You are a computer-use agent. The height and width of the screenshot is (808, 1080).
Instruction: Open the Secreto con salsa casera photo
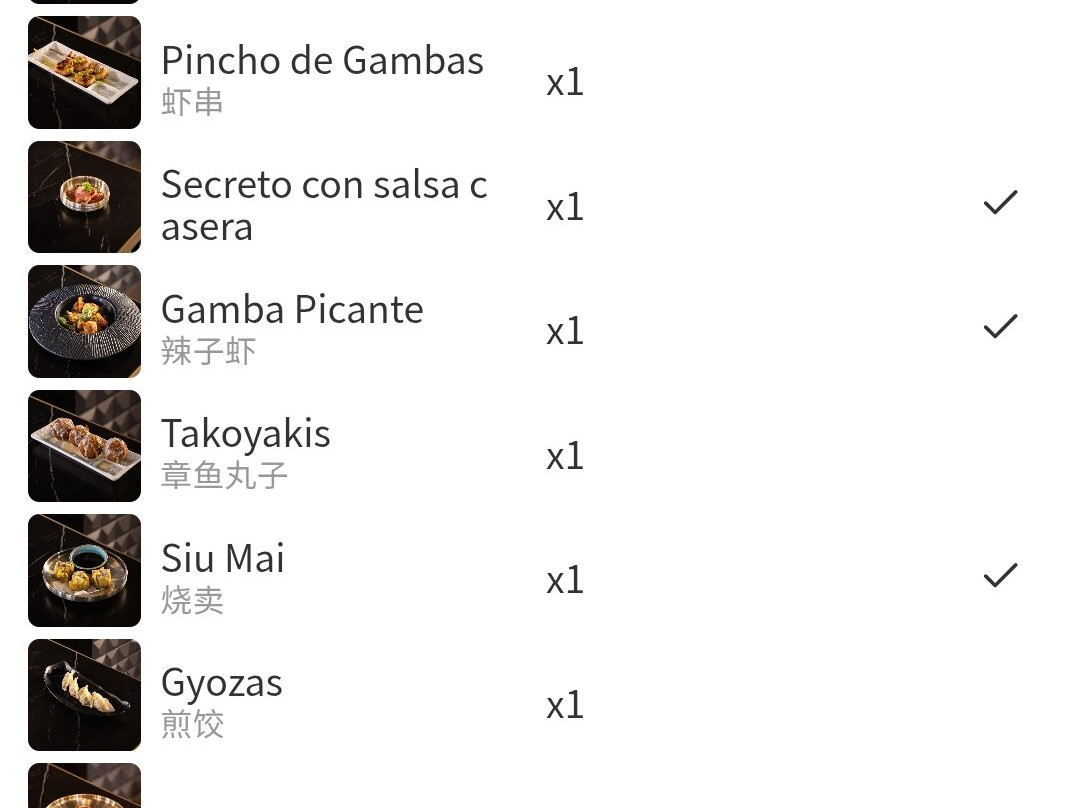tap(84, 197)
